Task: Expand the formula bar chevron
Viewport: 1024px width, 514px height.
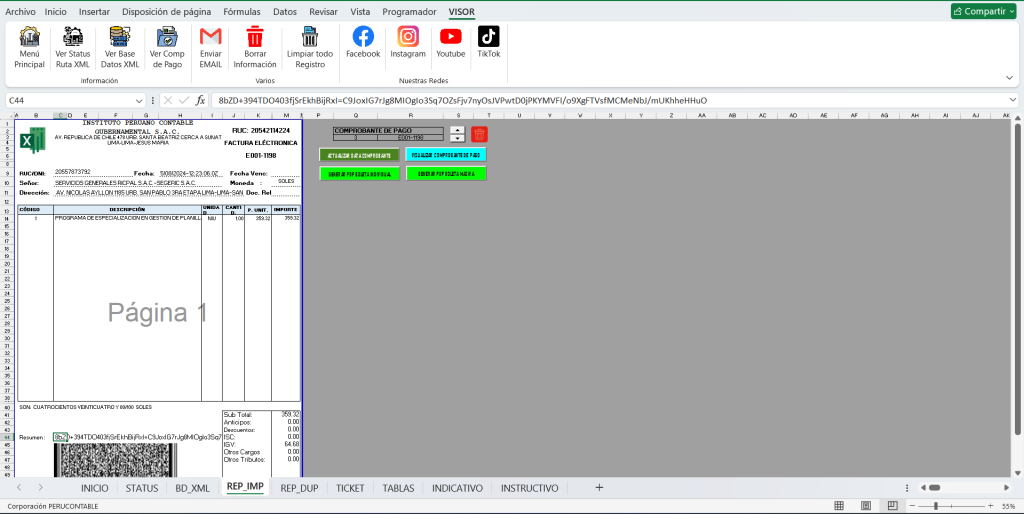Action: pos(1013,100)
